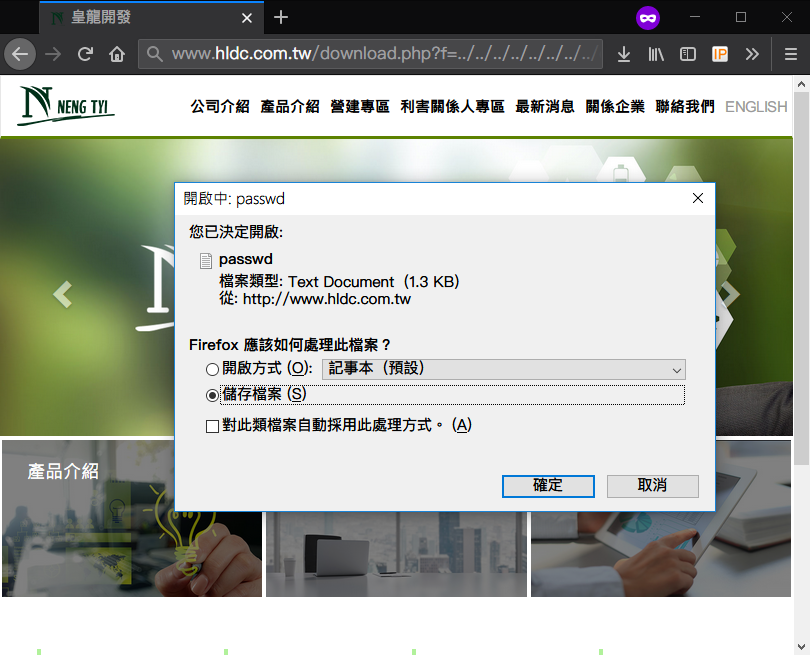Open the browser home page
Image resolution: width=810 pixels, height=655 pixels.
click(117, 54)
